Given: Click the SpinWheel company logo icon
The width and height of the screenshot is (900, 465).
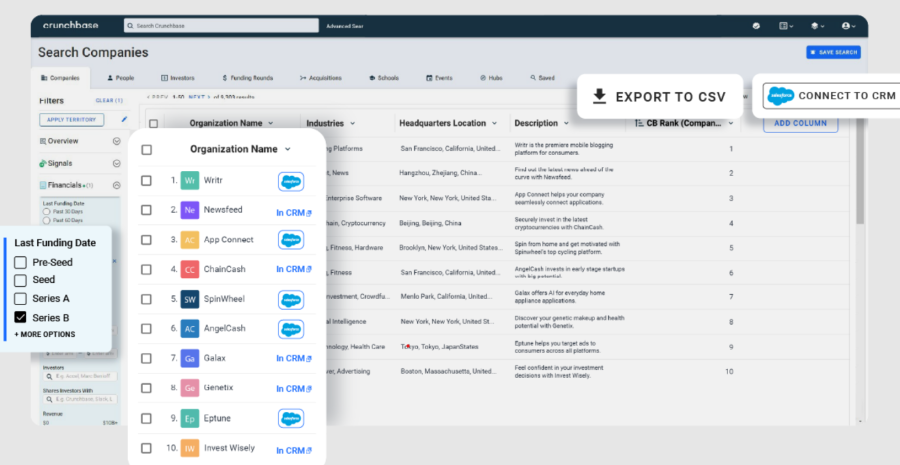Looking at the screenshot, I should pyautogui.click(x=190, y=299).
